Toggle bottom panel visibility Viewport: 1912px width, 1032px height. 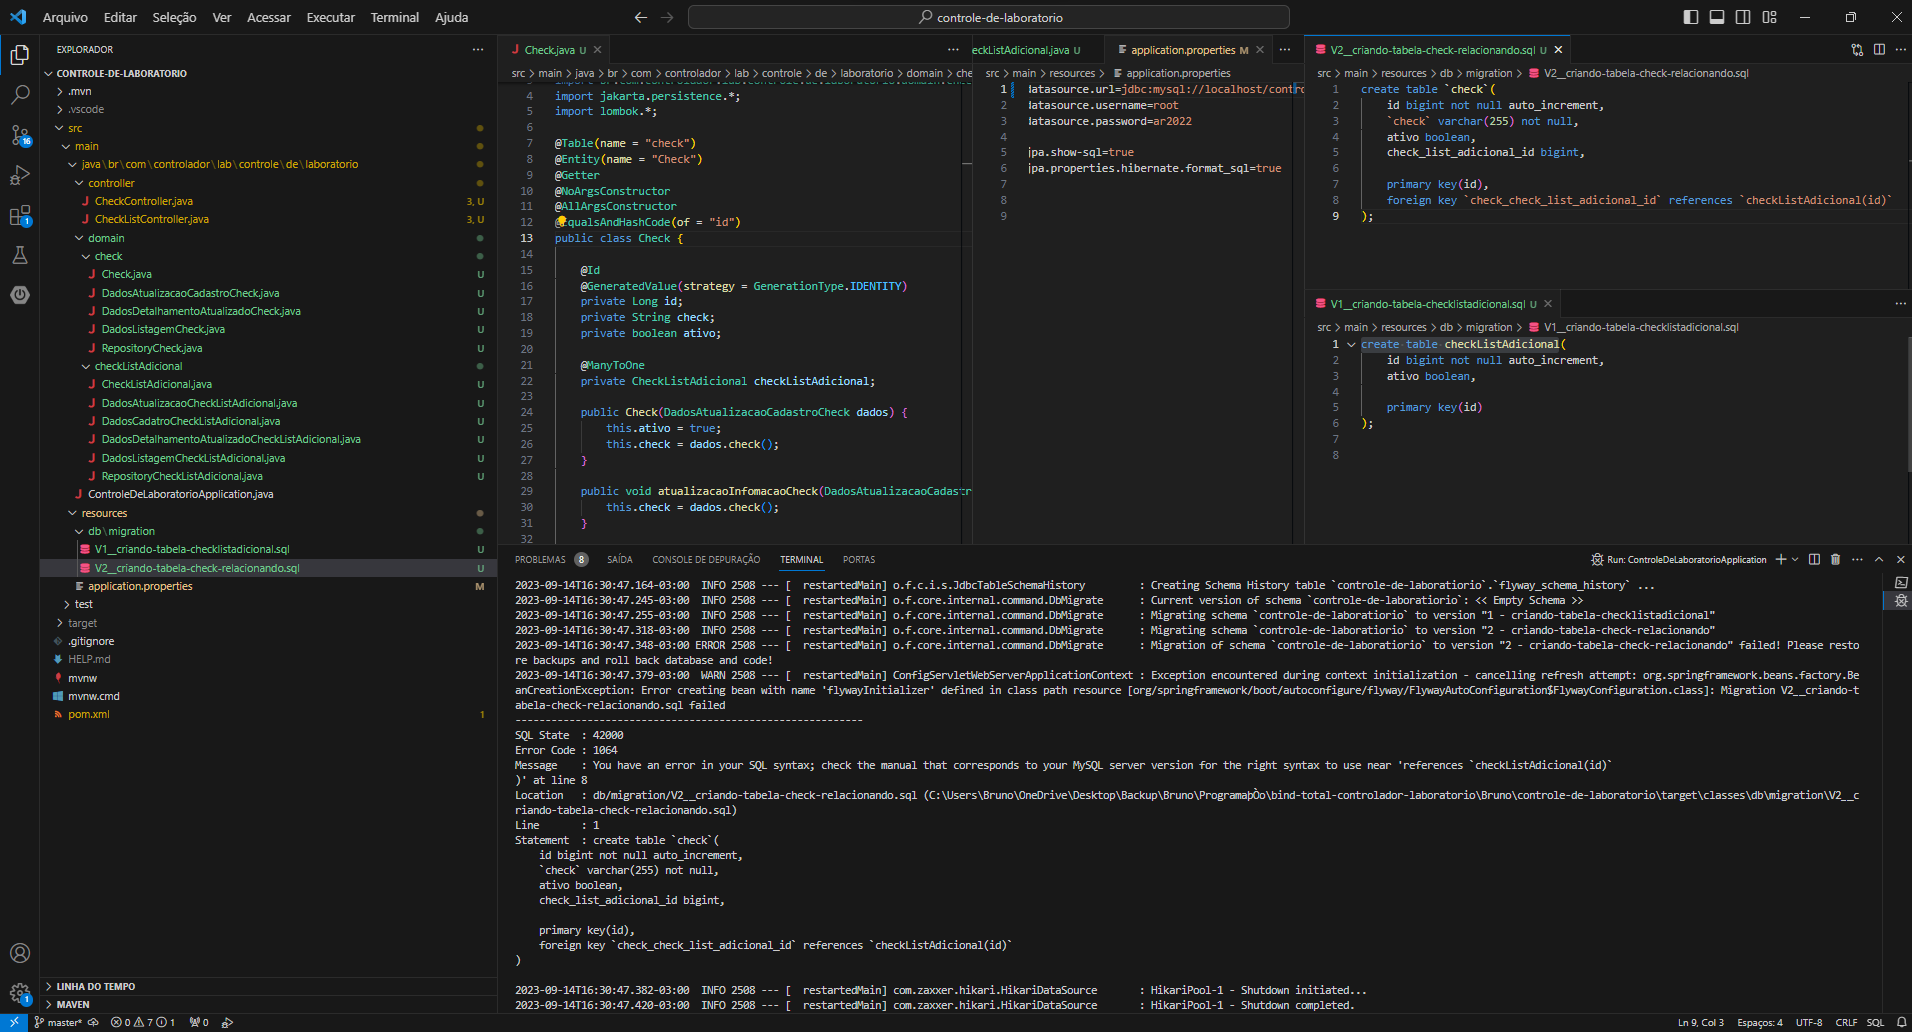(1717, 17)
